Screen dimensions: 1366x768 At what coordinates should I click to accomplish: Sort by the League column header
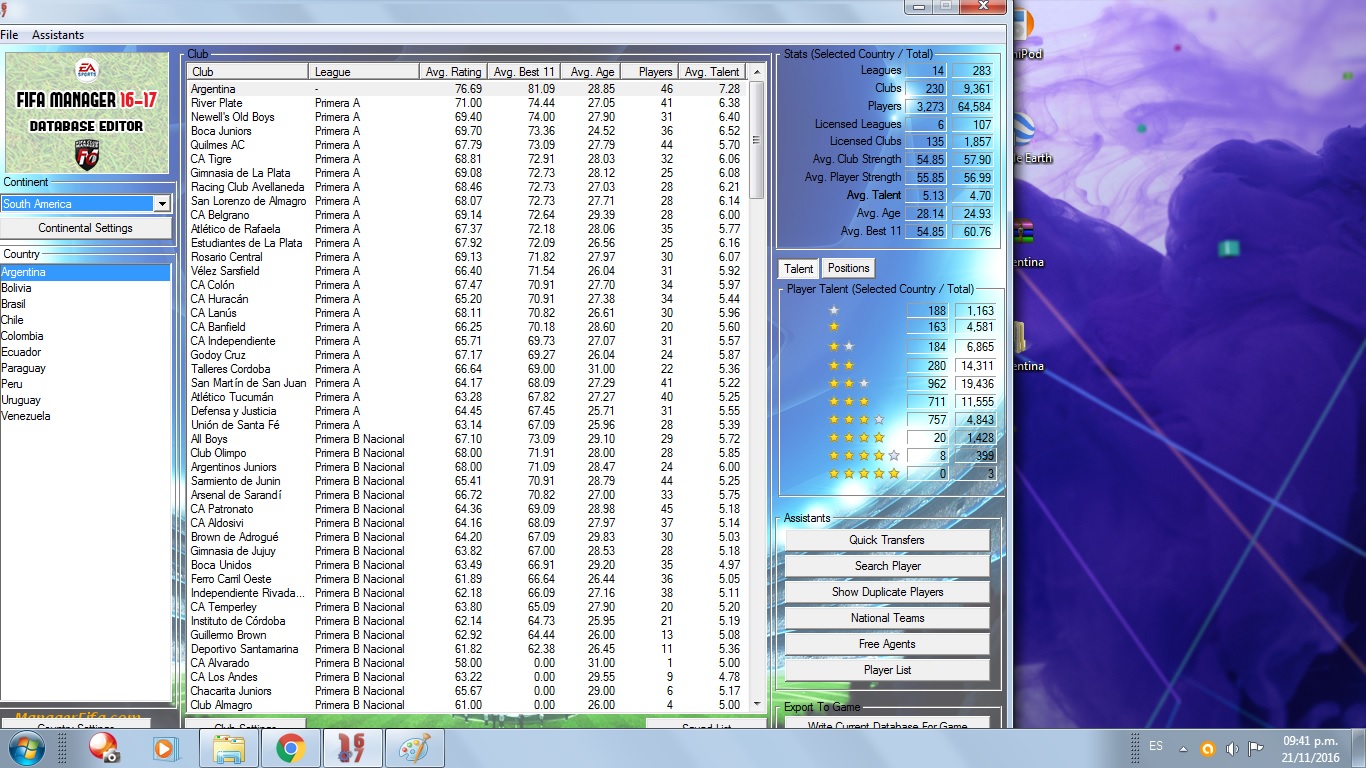[x=364, y=72]
